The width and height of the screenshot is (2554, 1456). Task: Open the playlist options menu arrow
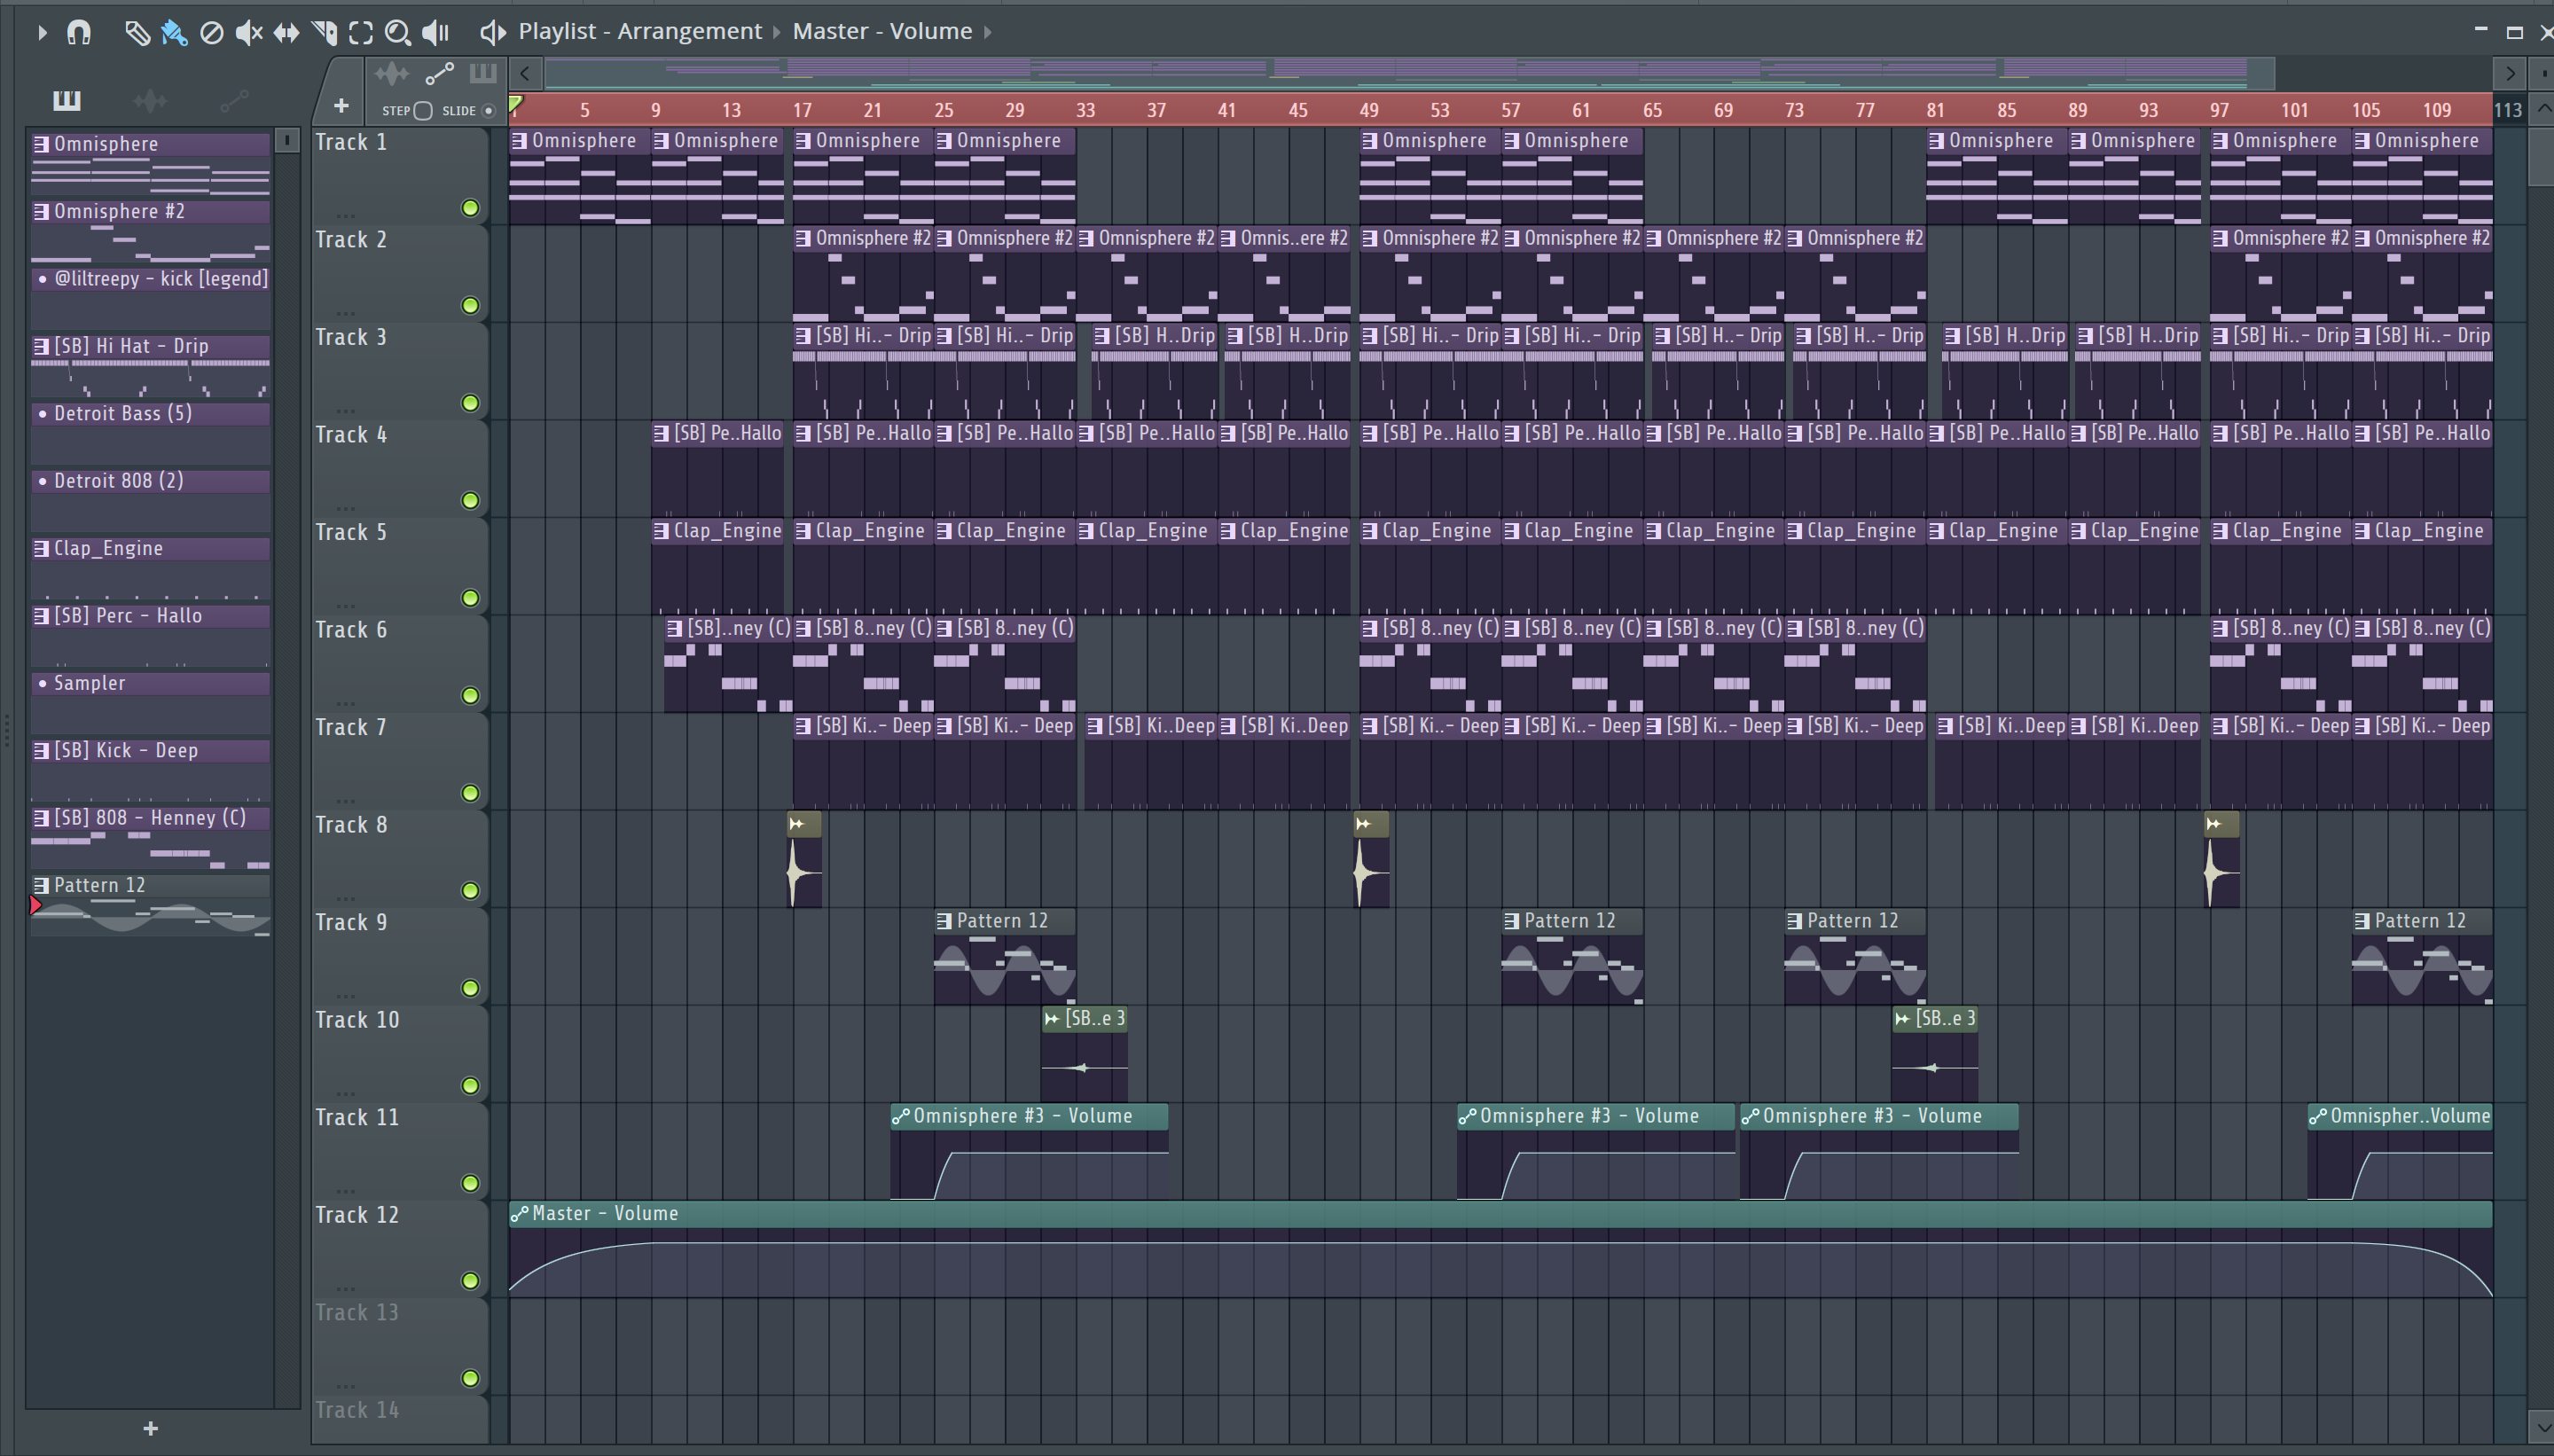click(42, 33)
